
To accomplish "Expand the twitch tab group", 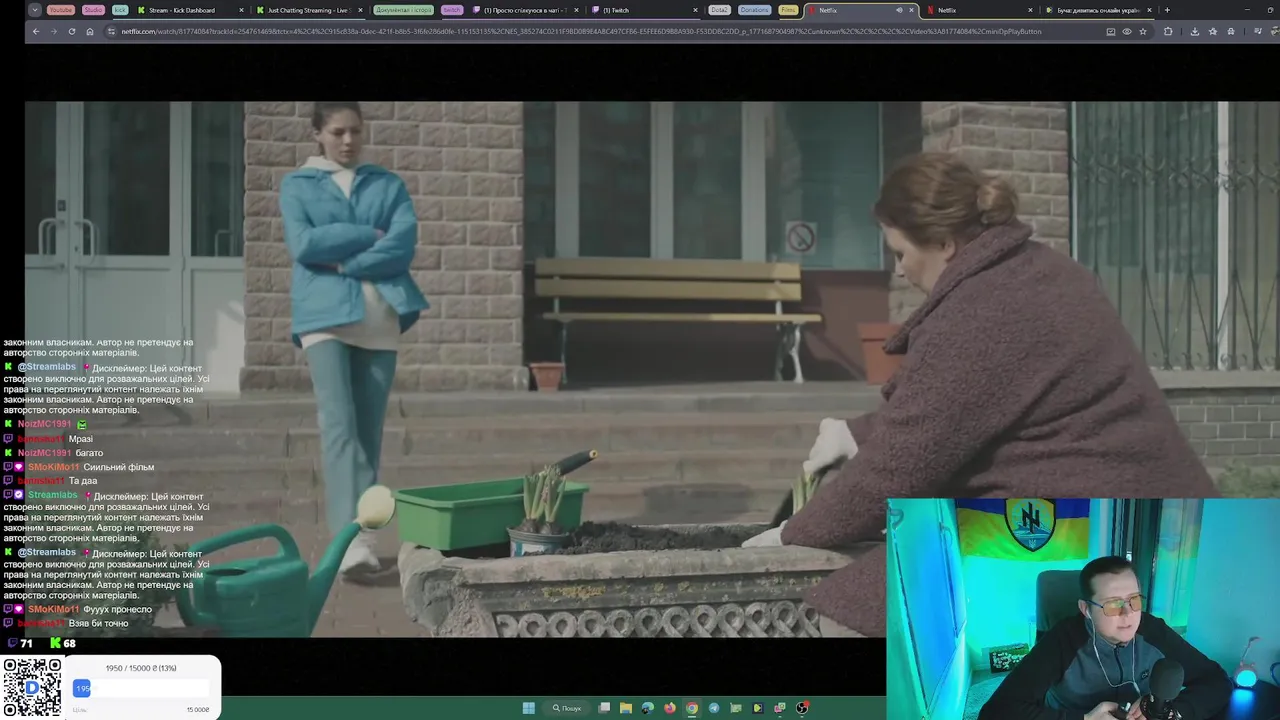I will [452, 10].
